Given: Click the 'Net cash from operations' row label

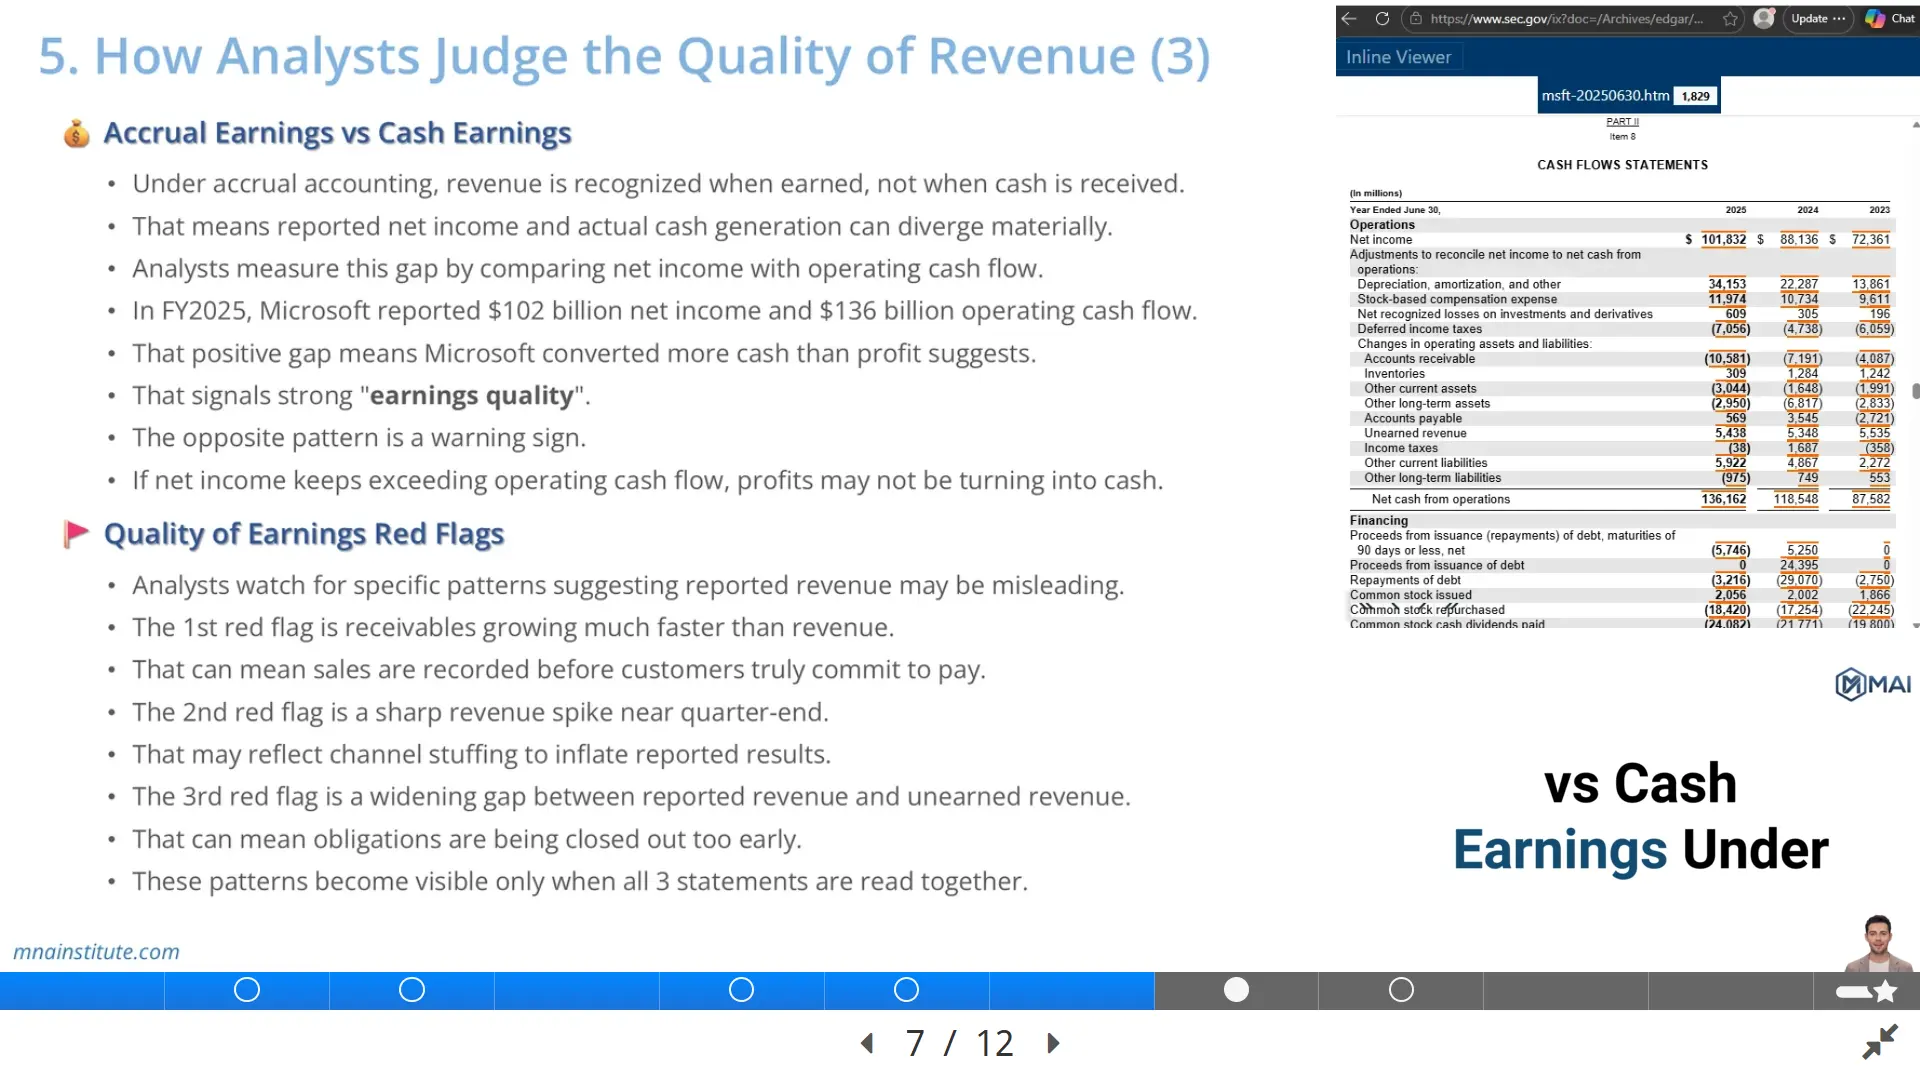Looking at the screenshot, I should coord(1440,499).
